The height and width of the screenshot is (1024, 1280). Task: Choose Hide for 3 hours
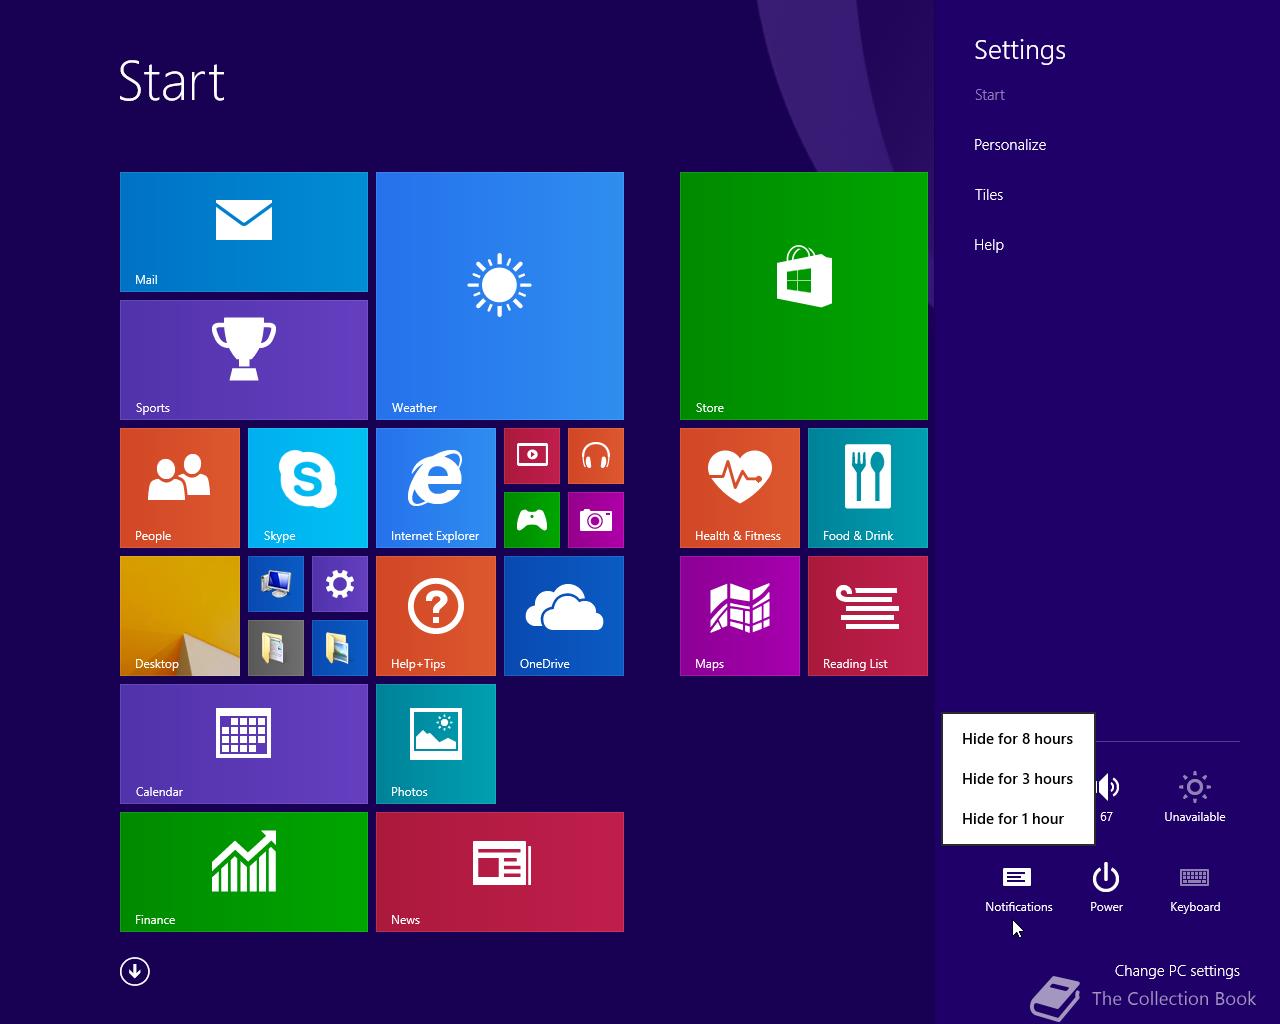click(x=1018, y=779)
